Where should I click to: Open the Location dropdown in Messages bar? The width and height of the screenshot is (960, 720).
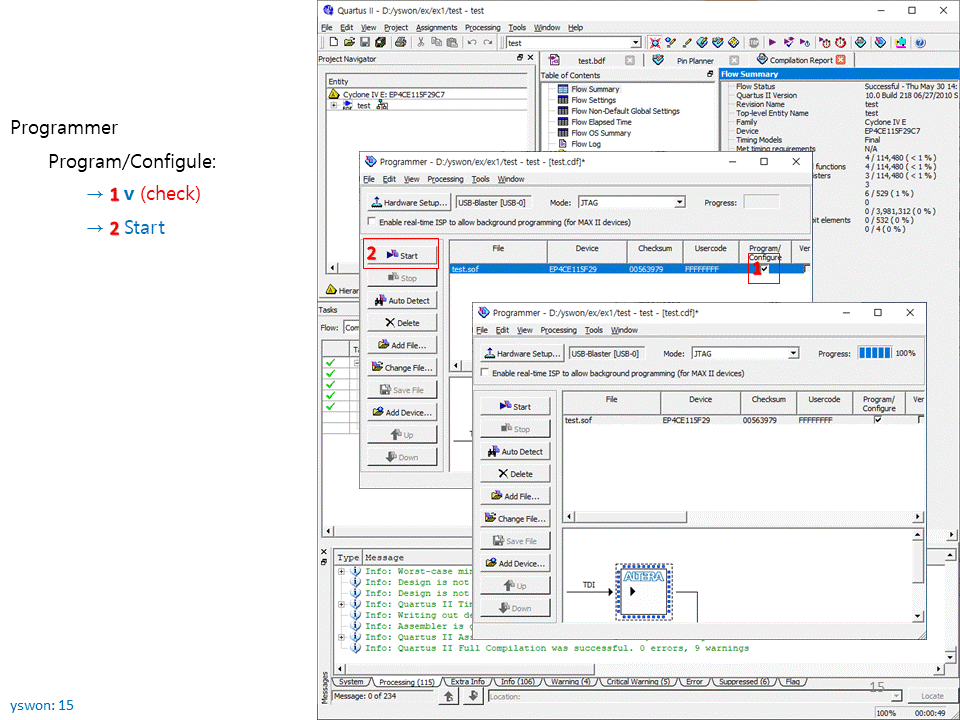coord(897,696)
